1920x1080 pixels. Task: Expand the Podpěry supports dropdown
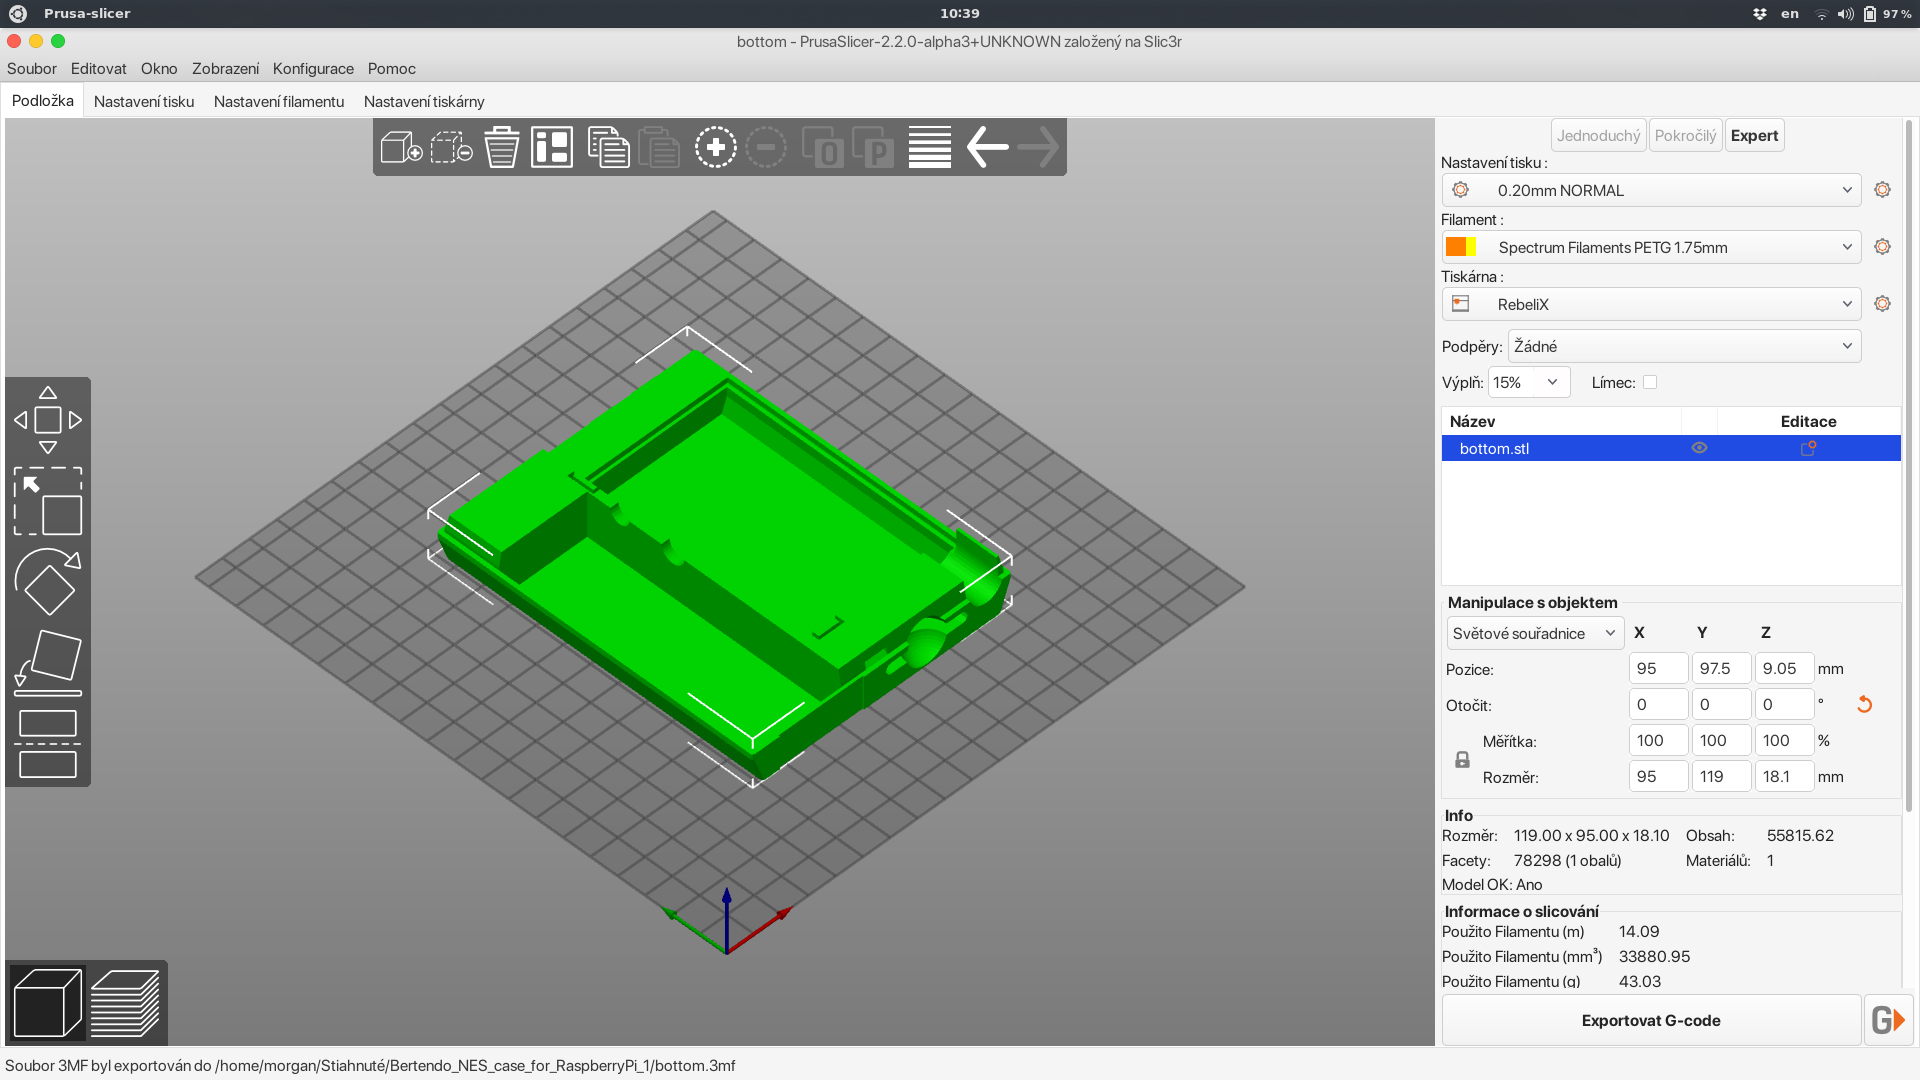pyautogui.click(x=1684, y=346)
